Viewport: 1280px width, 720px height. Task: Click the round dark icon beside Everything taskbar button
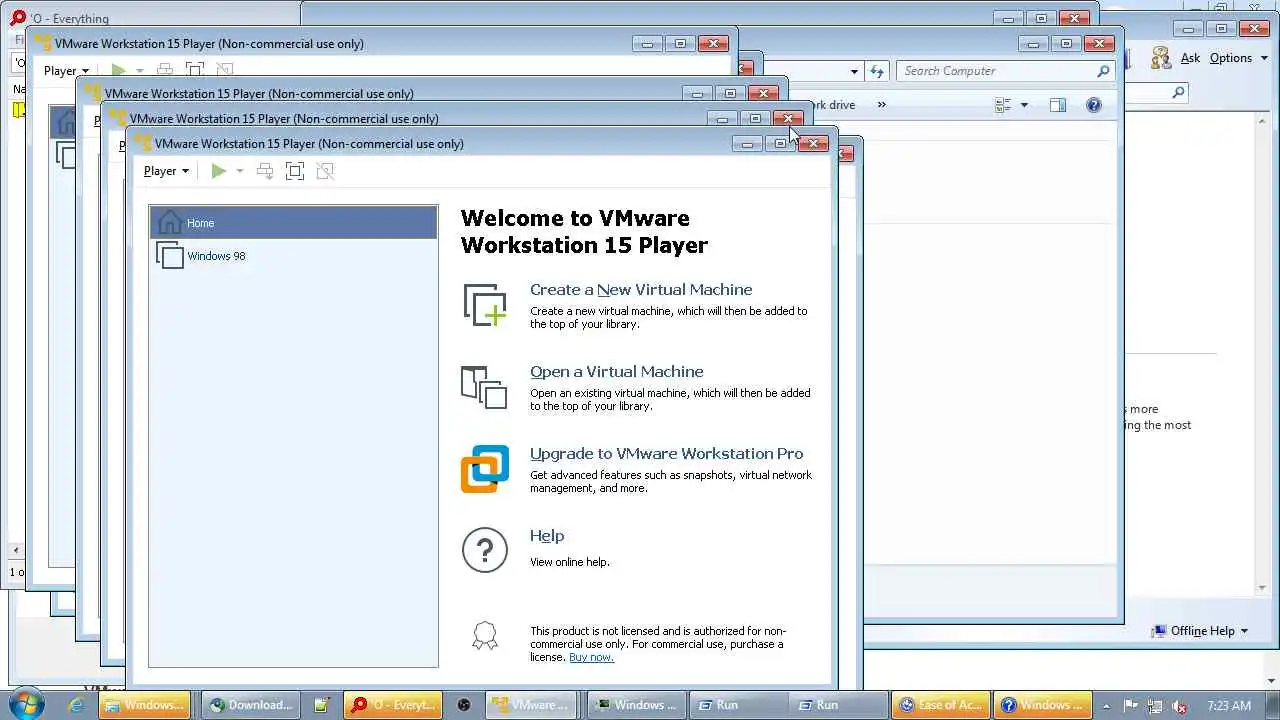tap(464, 705)
